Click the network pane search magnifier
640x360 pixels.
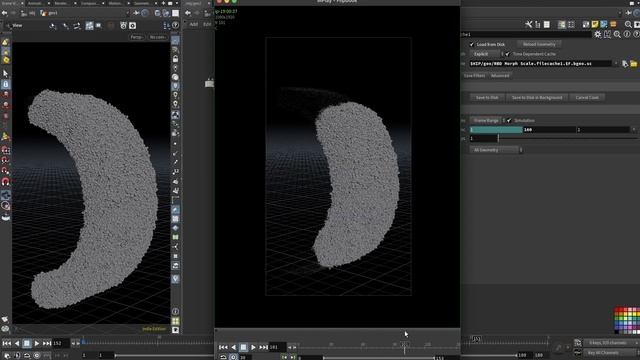[x=628, y=24]
